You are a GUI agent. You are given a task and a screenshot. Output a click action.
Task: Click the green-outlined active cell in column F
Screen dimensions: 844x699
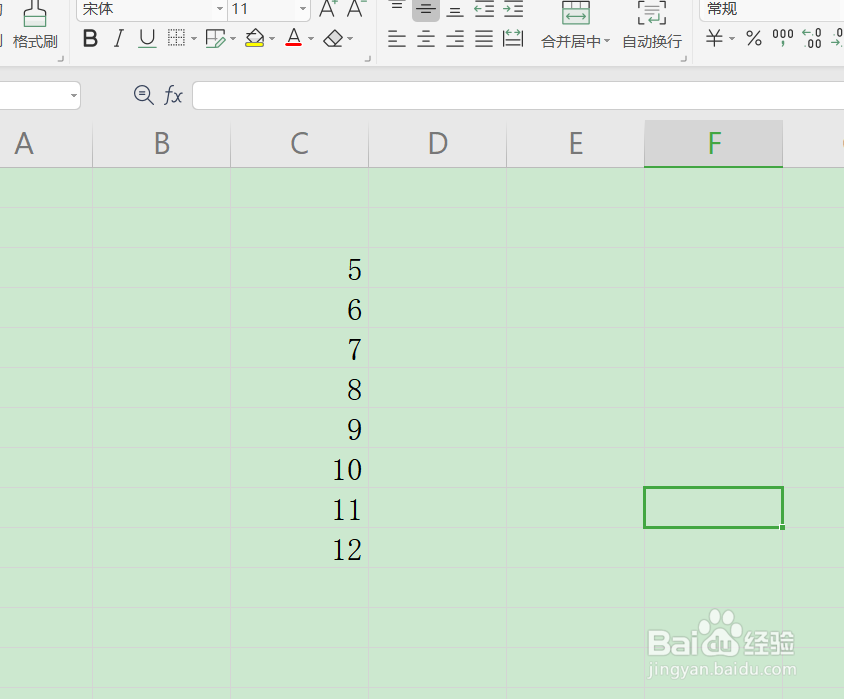tap(713, 507)
